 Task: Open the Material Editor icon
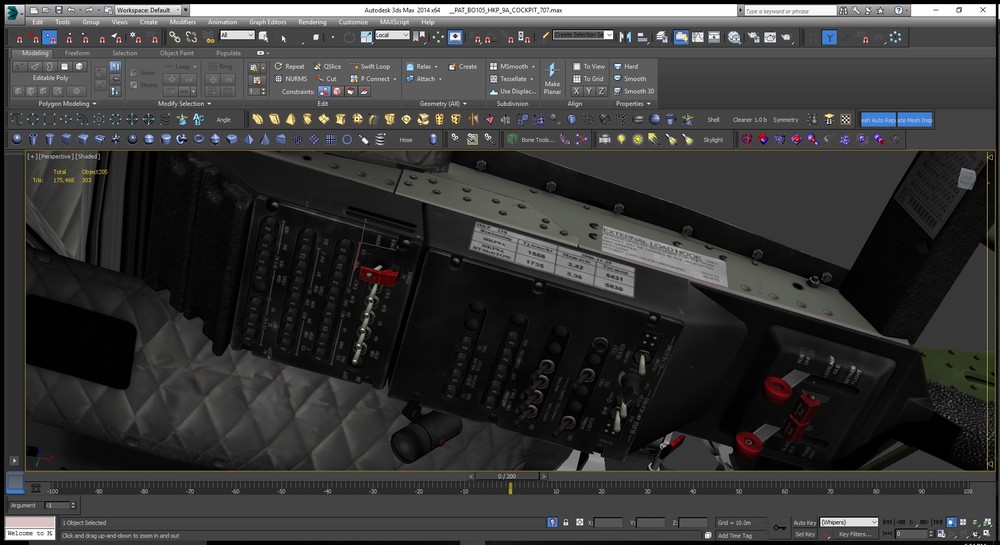click(733, 37)
